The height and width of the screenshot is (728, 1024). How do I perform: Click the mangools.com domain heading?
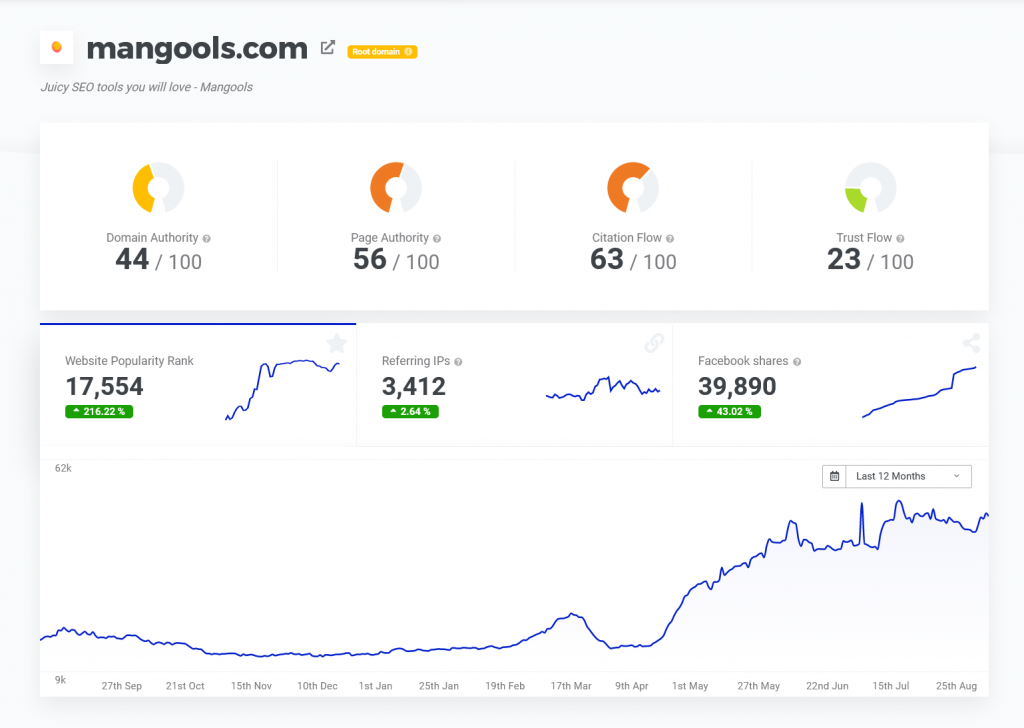197,48
